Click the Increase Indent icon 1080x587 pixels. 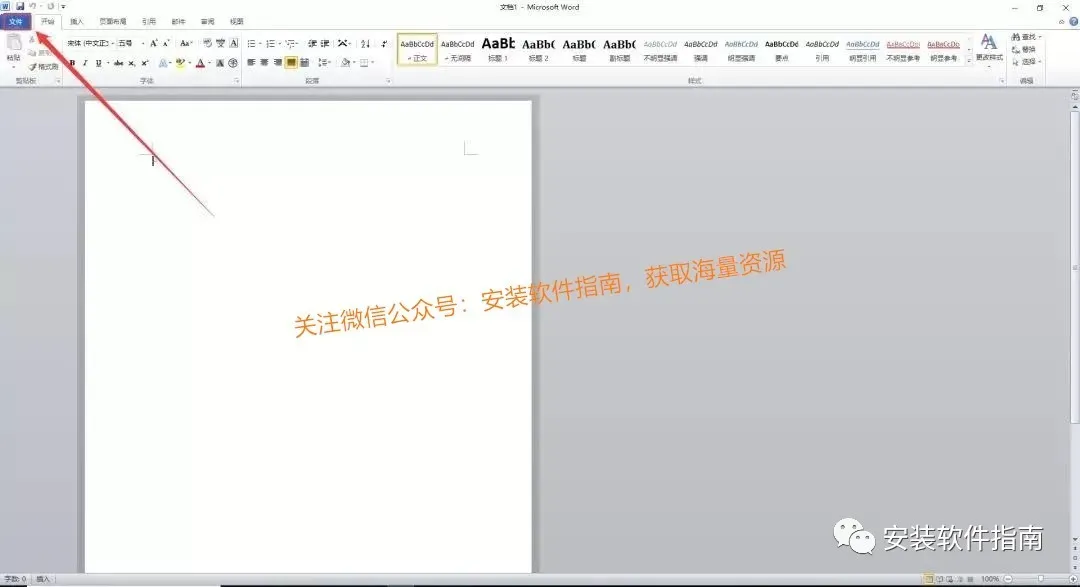[x=324, y=43]
